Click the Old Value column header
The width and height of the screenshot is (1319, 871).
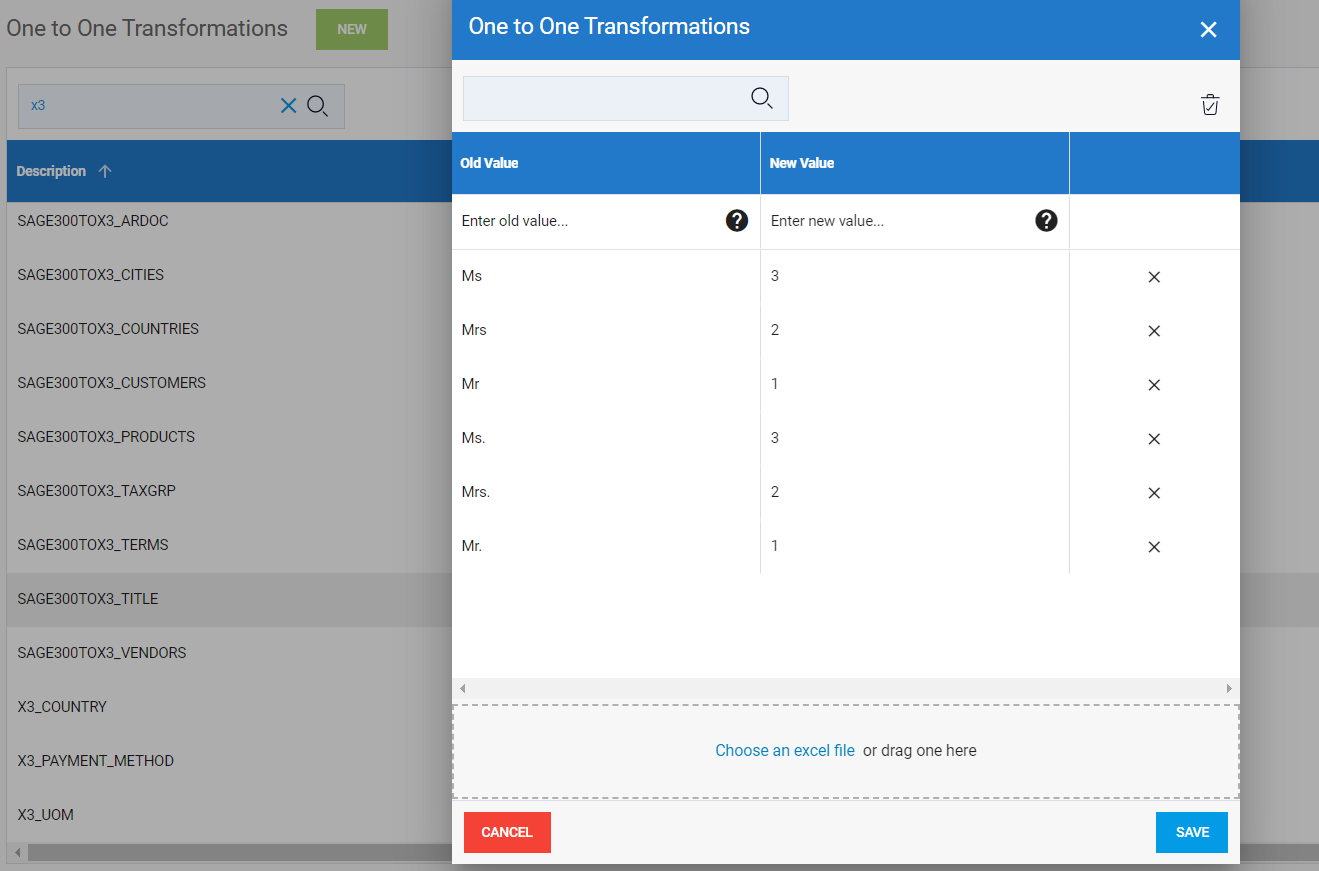click(489, 163)
